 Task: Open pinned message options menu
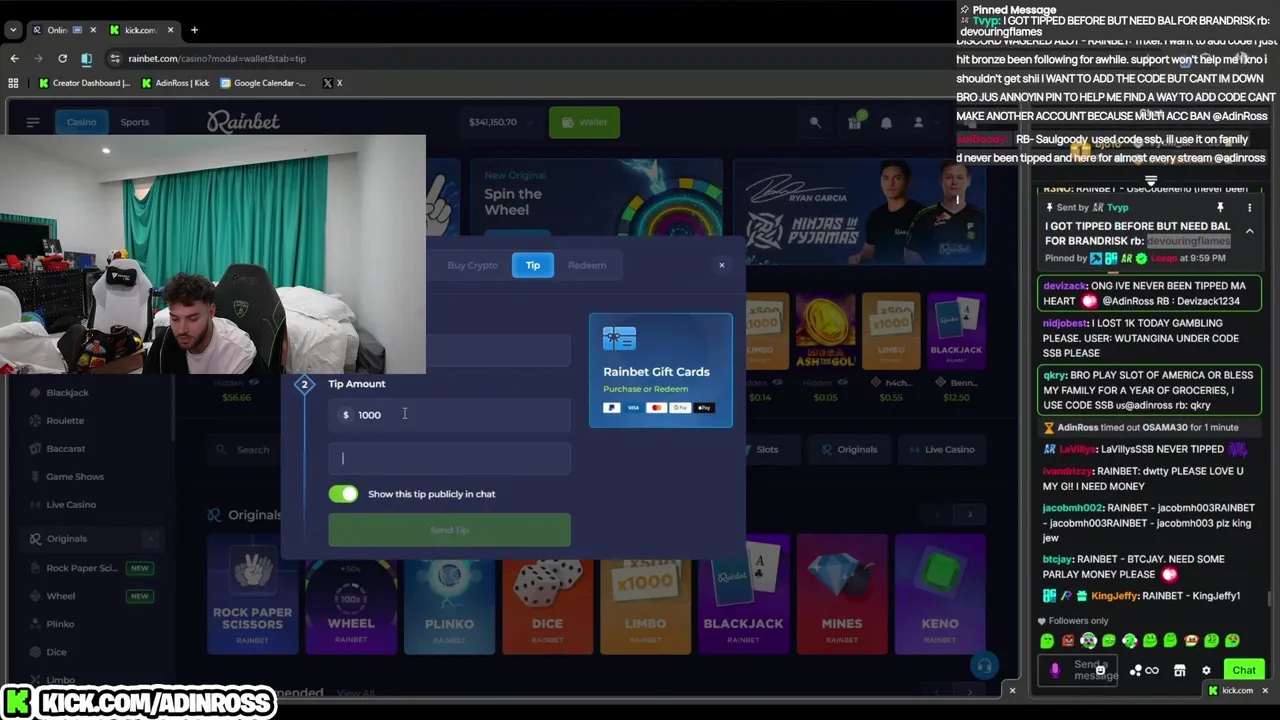1249,207
